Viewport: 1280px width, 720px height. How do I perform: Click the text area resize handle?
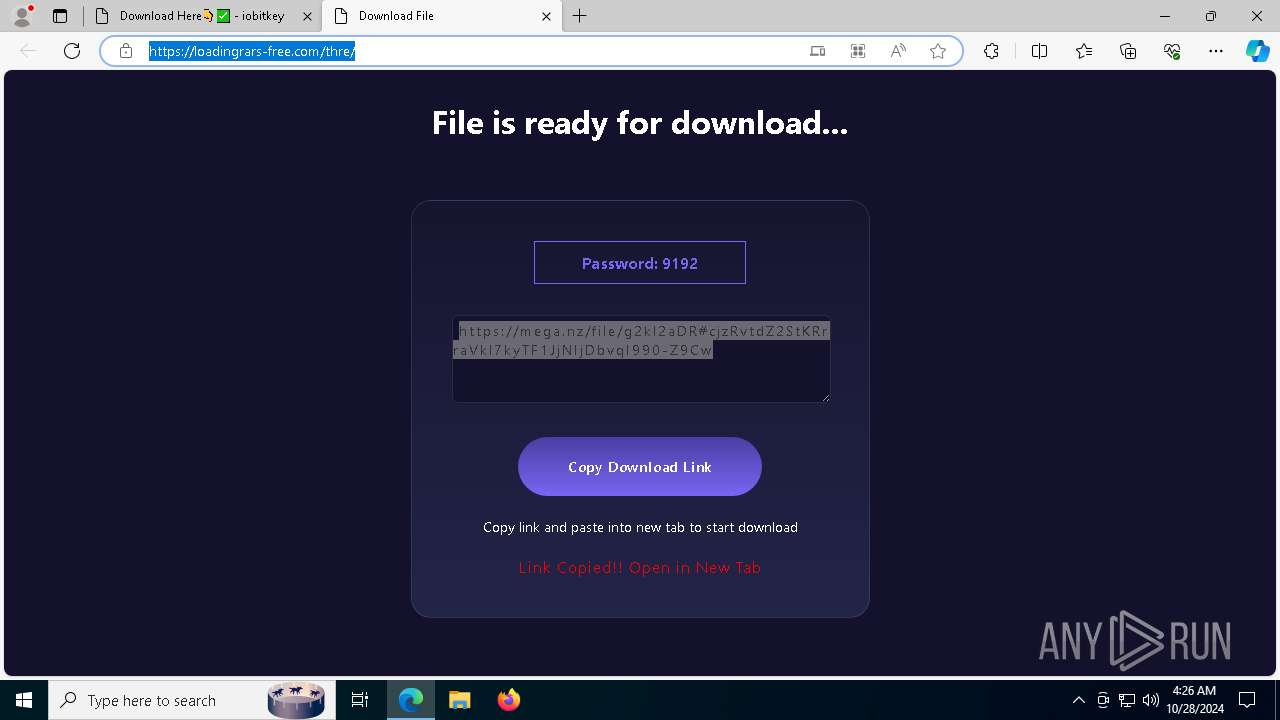click(x=825, y=397)
